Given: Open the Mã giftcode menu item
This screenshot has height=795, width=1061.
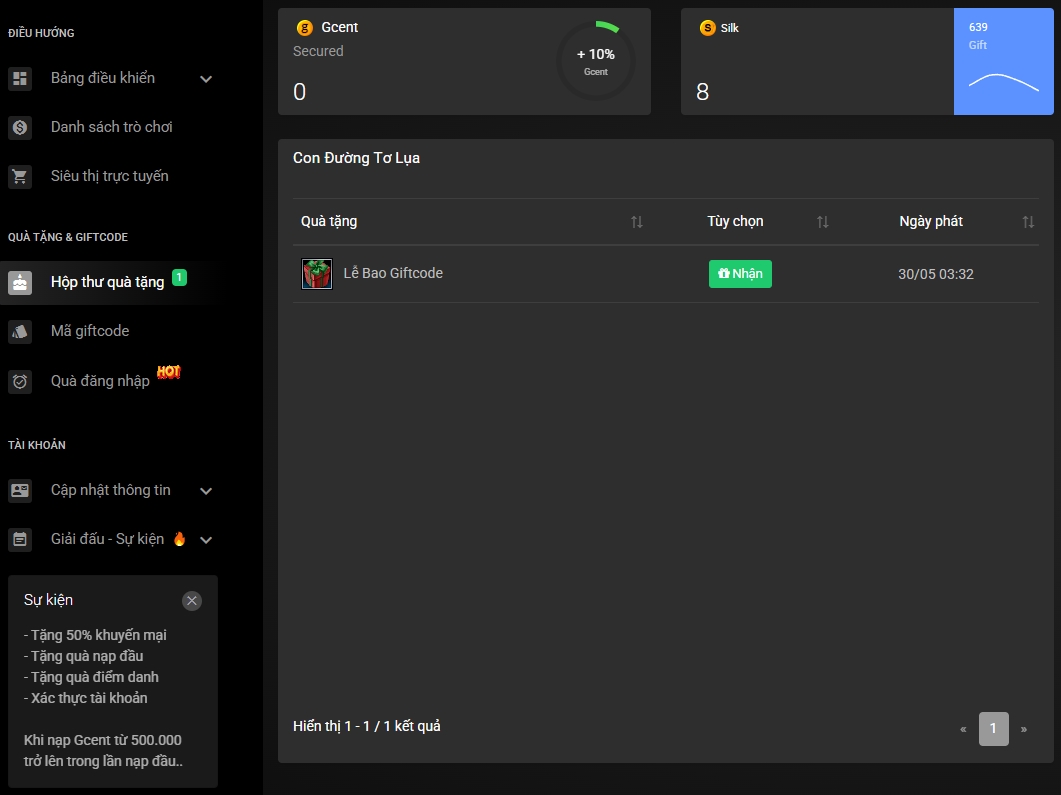Looking at the screenshot, I should pos(90,331).
